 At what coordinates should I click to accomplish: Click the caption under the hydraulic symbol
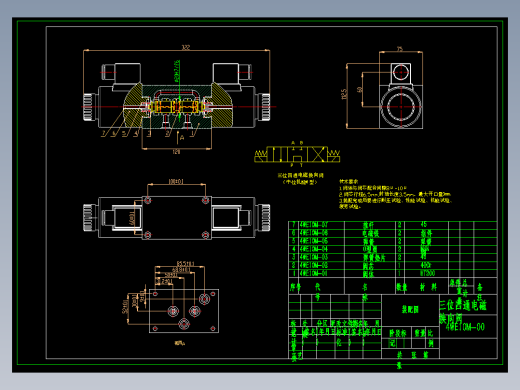301,178
